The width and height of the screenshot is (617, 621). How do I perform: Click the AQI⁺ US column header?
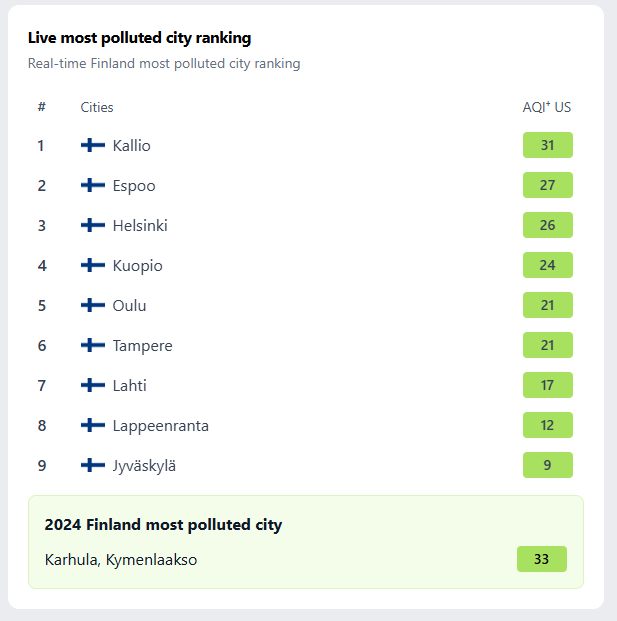[x=547, y=107]
